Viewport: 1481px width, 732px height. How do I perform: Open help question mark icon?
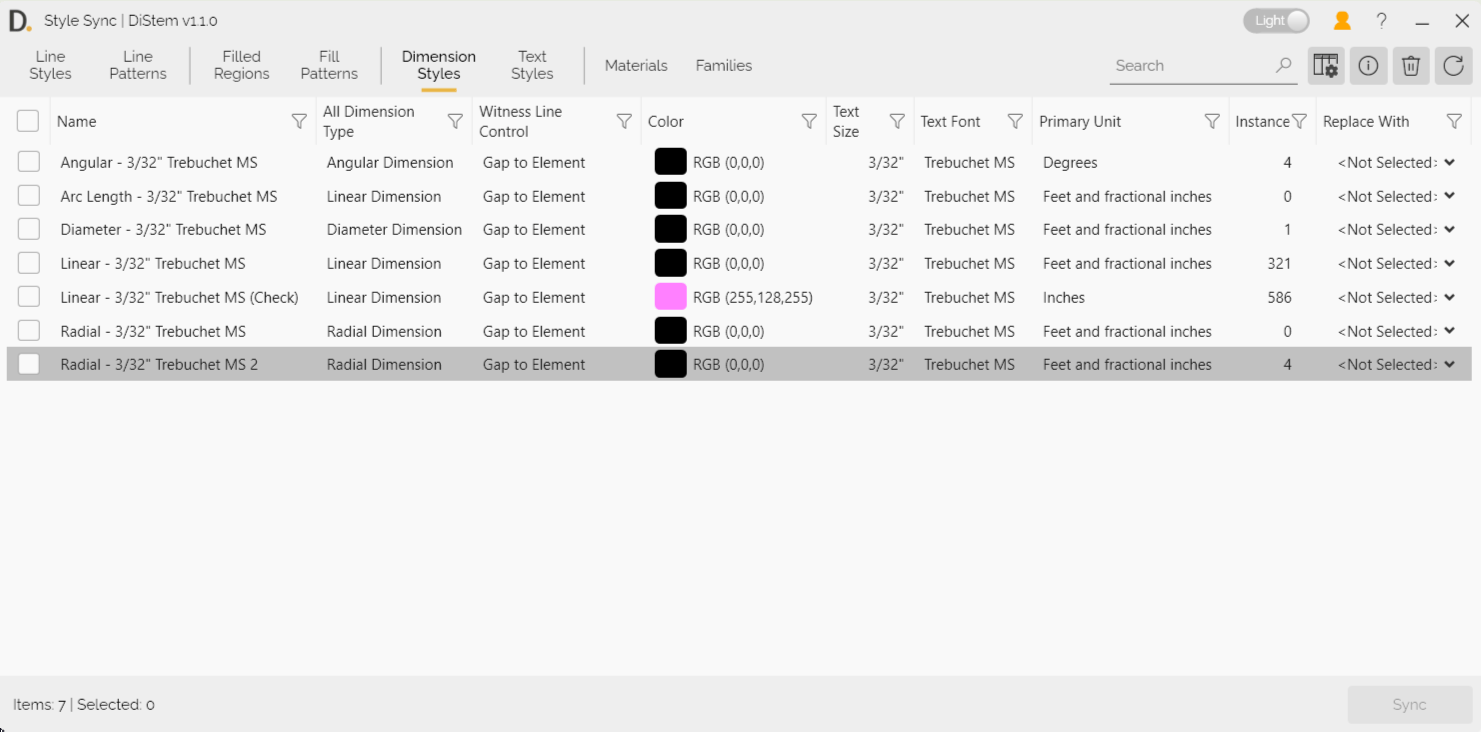pos(1381,21)
